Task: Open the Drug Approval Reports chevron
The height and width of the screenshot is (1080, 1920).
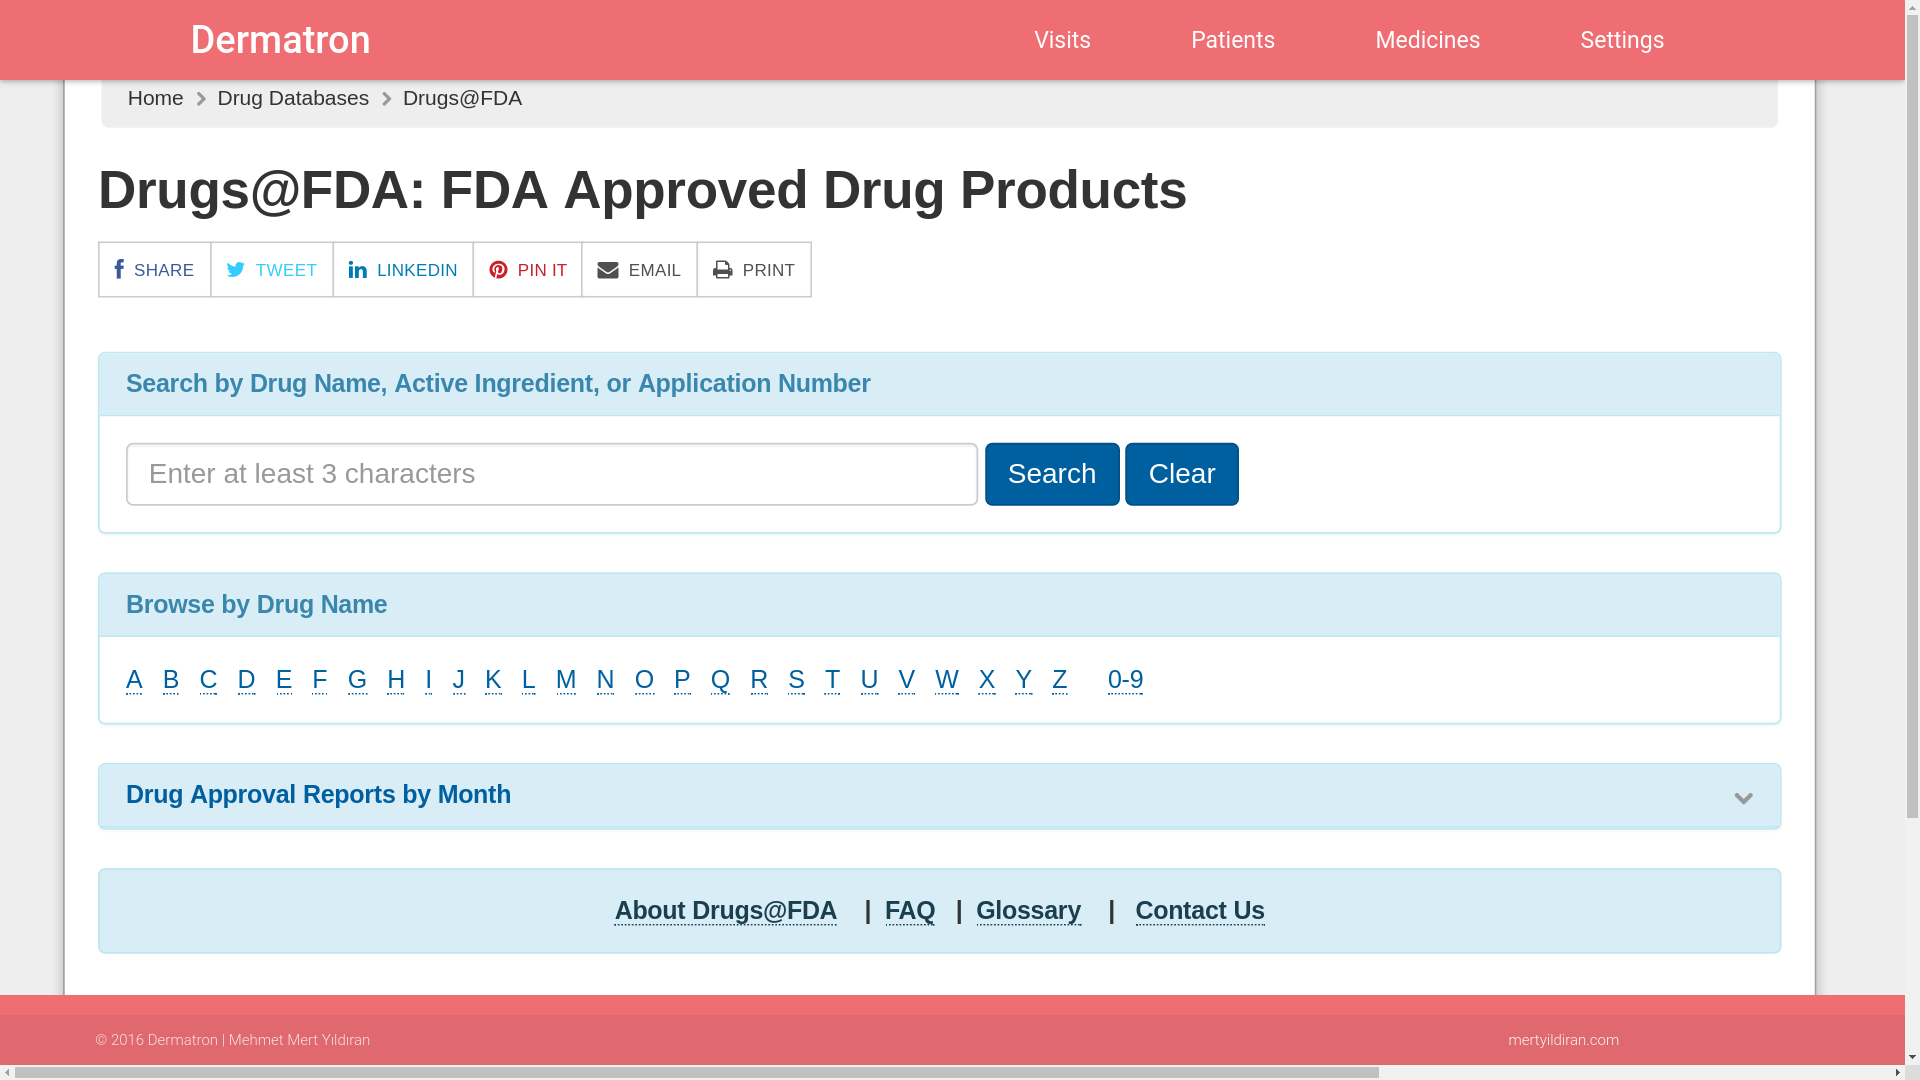Action: point(1744,798)
